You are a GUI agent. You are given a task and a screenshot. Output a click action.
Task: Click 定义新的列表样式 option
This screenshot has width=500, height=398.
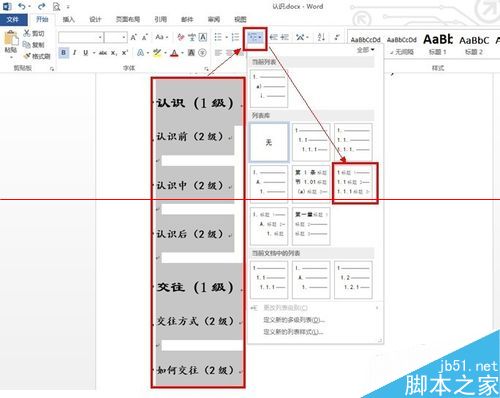(293, 332)
